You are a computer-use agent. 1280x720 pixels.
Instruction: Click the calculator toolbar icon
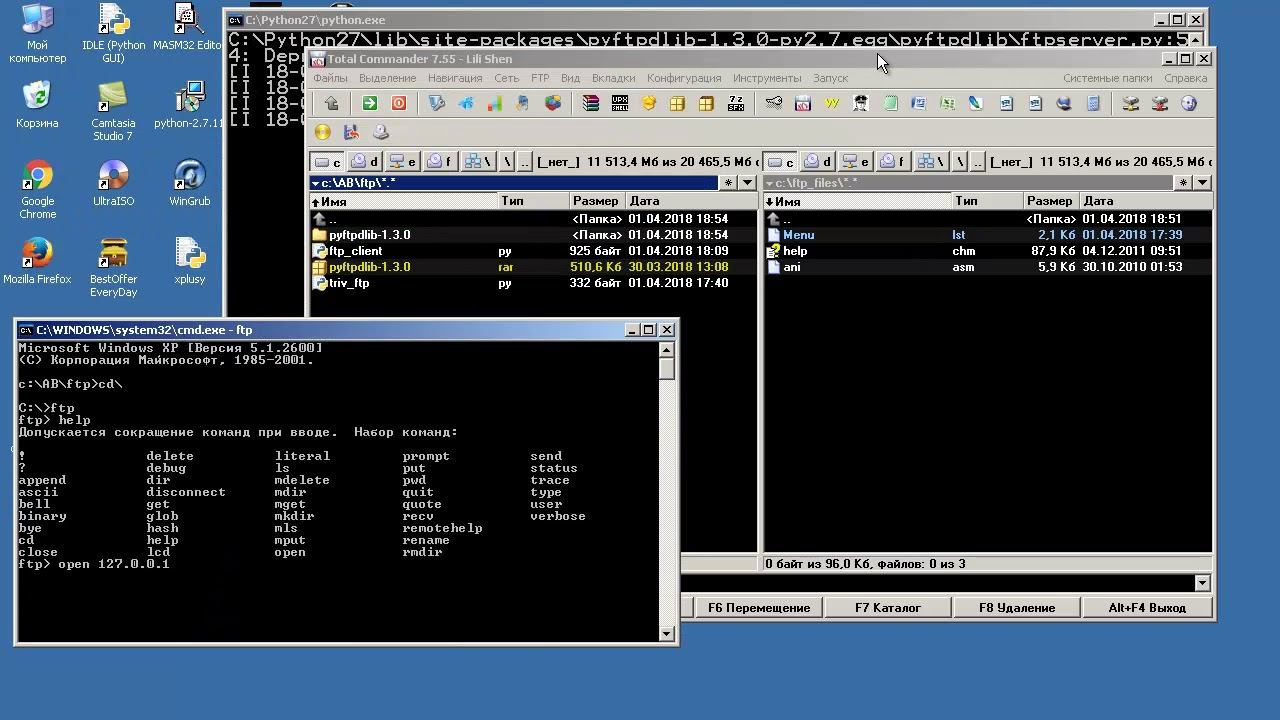click(1093, 103)
